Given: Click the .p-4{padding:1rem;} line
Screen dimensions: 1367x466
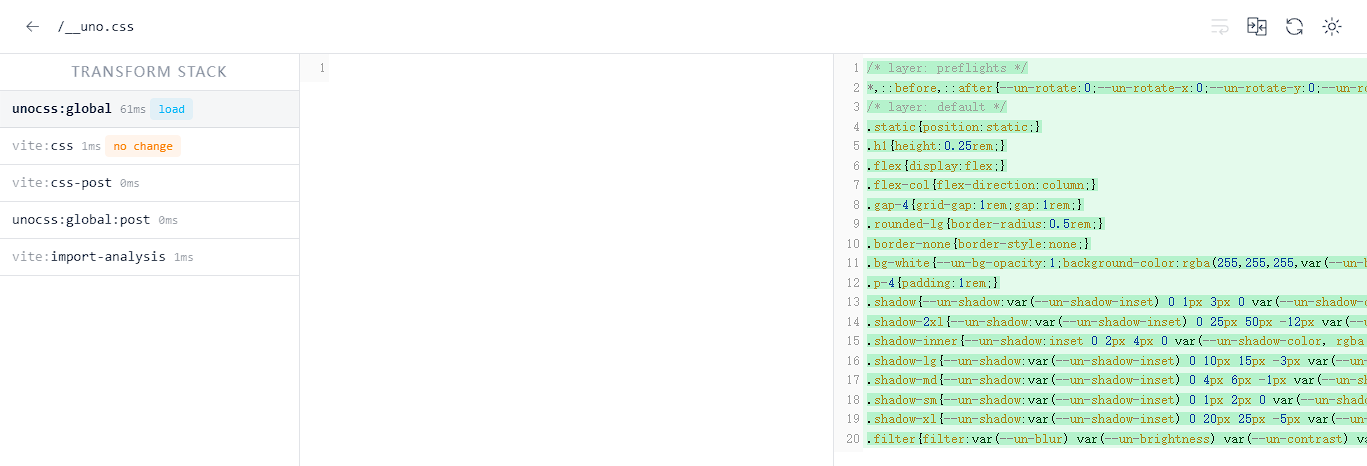Looking at the screenshot, I should [933, 283].
